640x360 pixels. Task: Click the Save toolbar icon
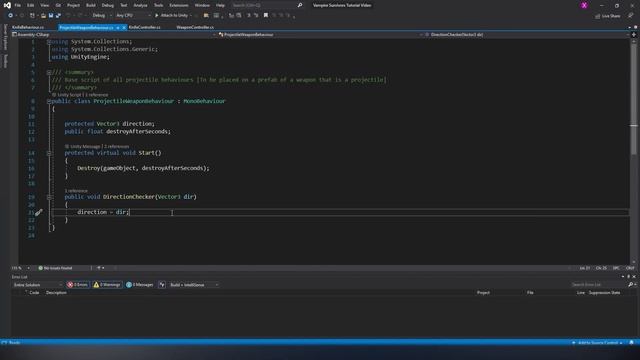click(x=51, y=16)
